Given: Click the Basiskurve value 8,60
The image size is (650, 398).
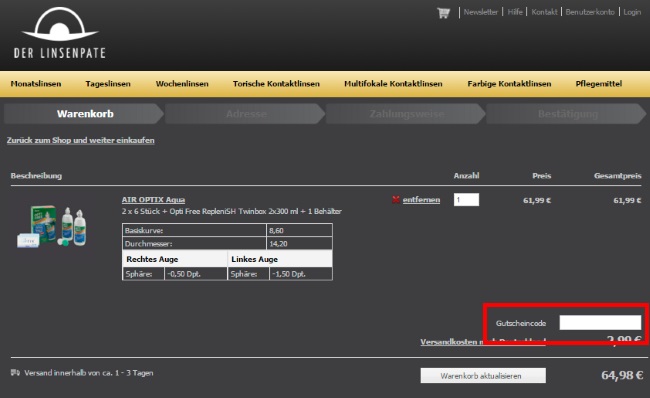Looking at the screenshot, I should (x=276, y=231).
